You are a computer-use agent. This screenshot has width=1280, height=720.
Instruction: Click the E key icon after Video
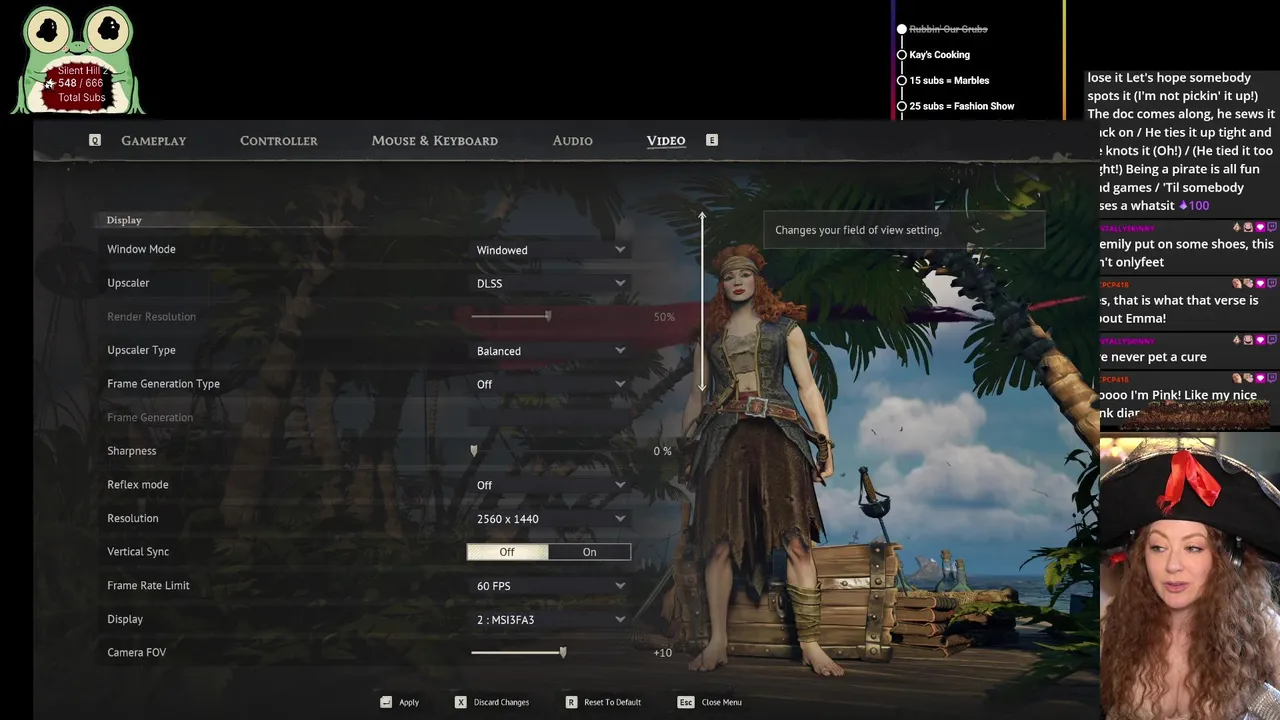[712, 140]
